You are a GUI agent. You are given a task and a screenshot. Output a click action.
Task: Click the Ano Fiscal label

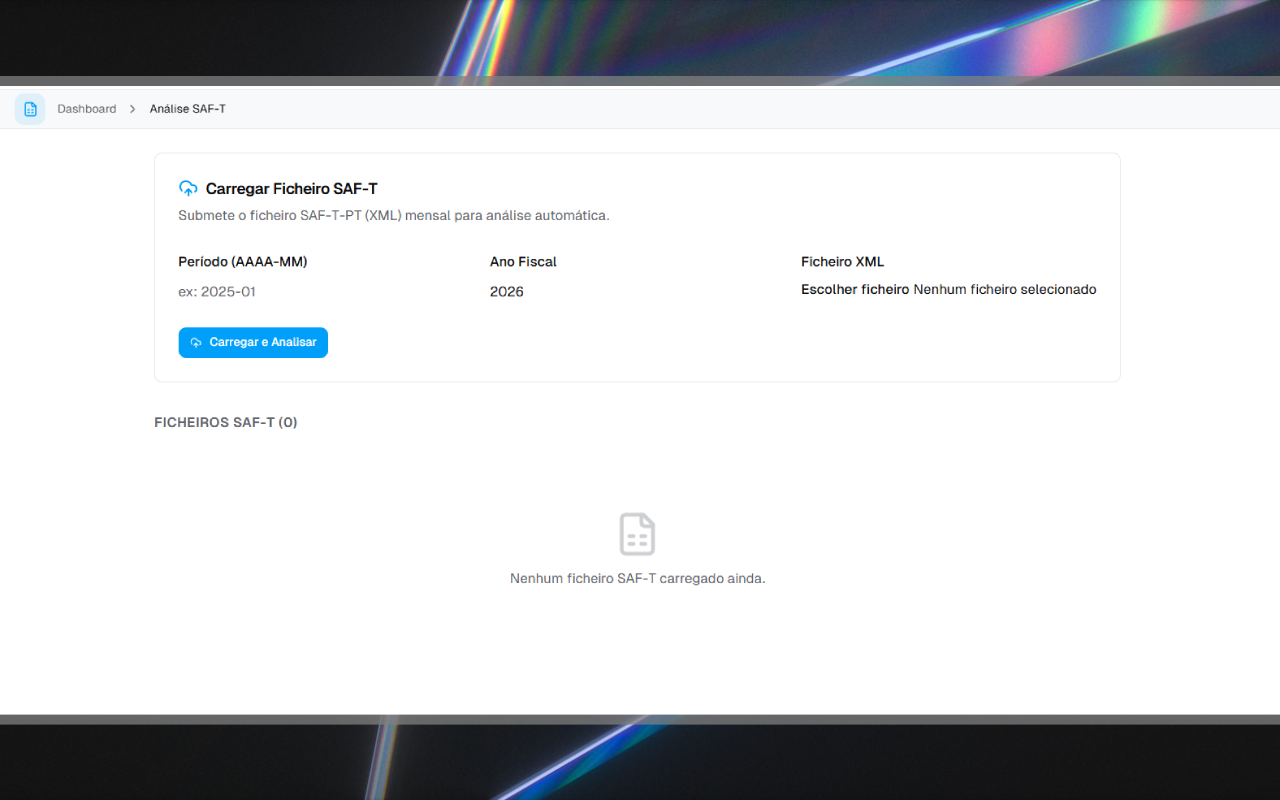[x=523, y=262]
